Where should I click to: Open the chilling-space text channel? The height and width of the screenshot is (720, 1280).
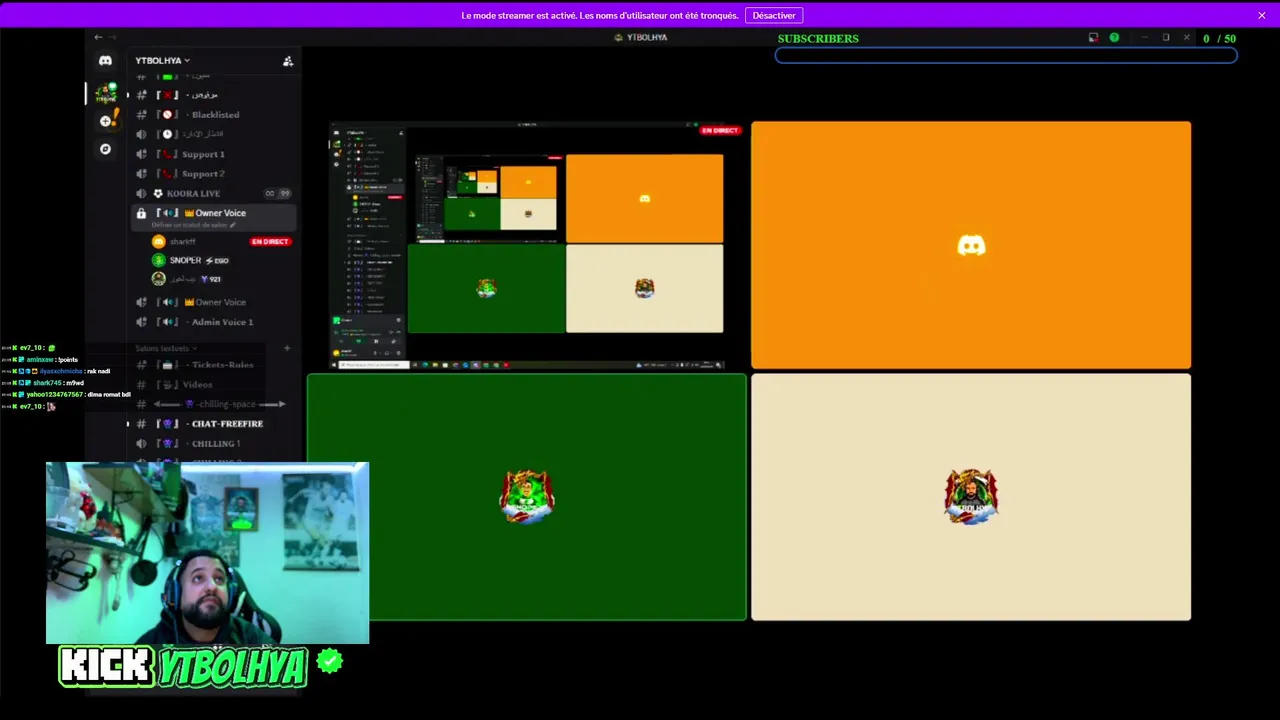[215, 404]
